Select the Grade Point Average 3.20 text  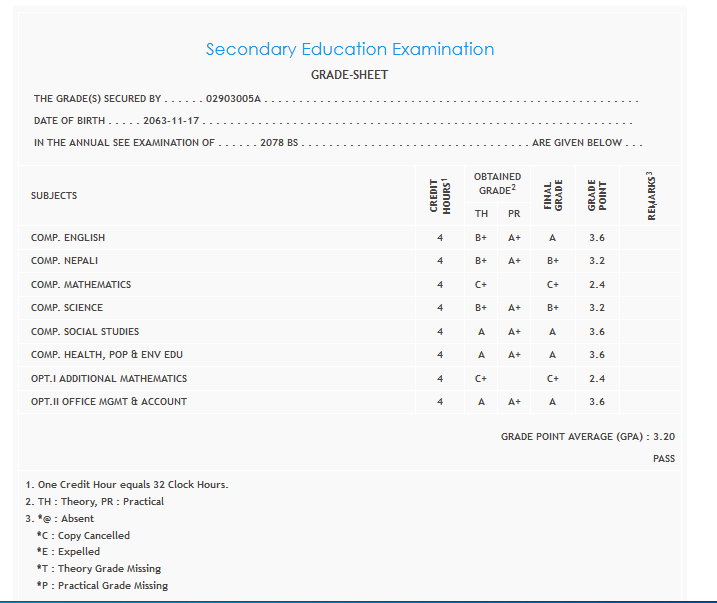tap(588, 437)
